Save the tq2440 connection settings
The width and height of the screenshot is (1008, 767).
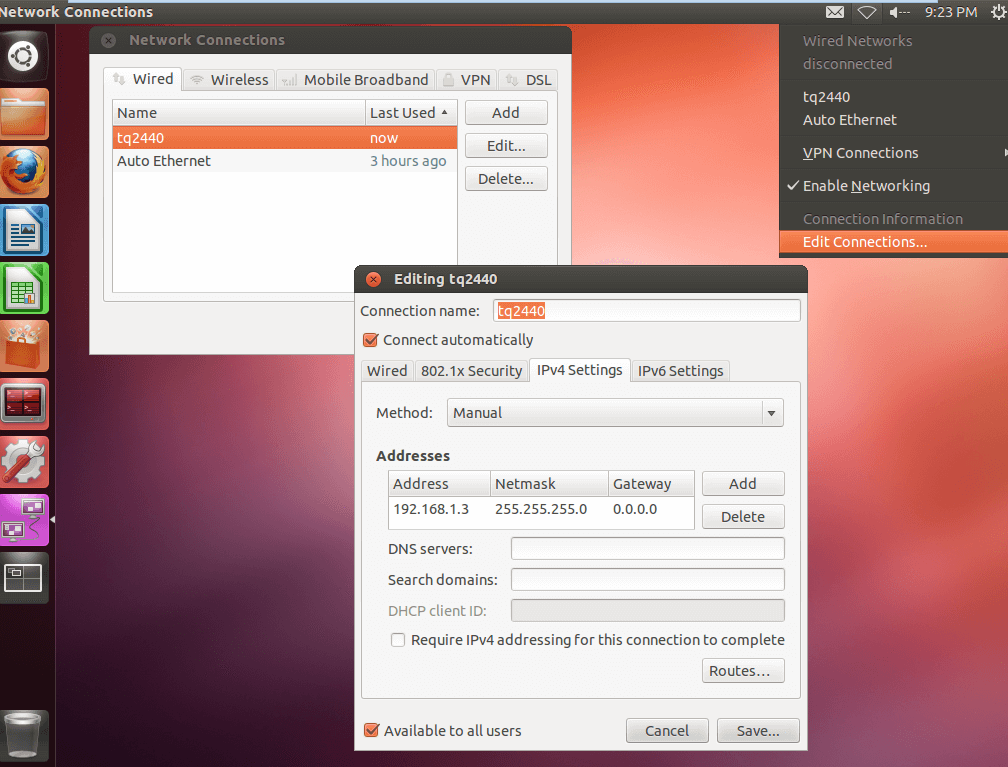(x=758, y=731)
